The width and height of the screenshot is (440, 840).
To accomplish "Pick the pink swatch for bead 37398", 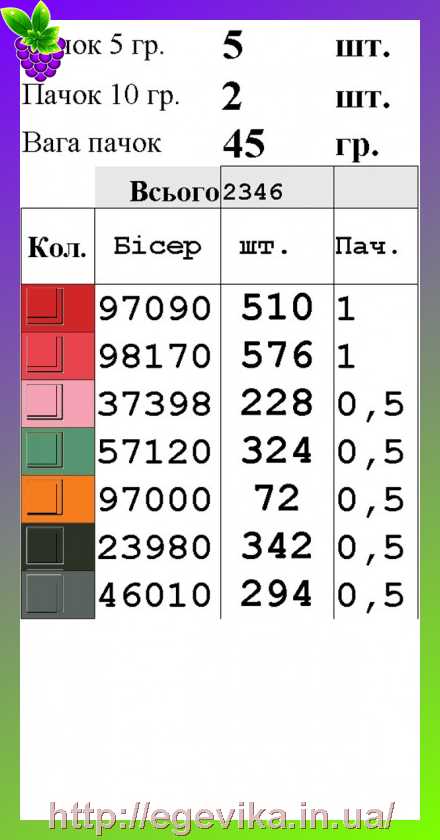I will pyautogui.click(x=58, y=403).
